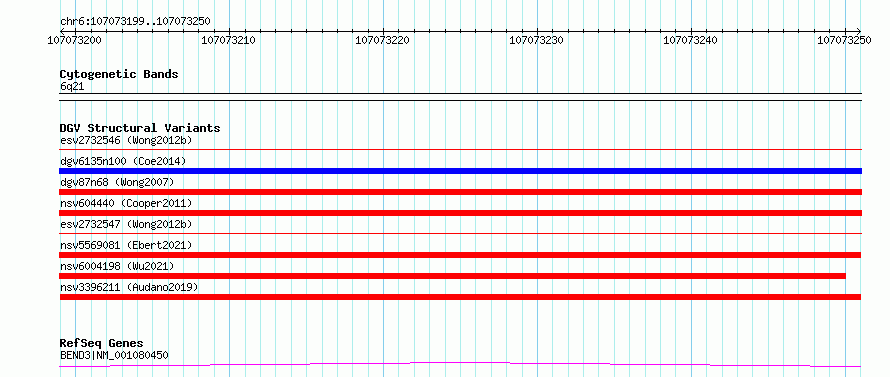Click the thin red esv2732547 variant line
This screenshot has height=377, width=890.
(x=460, y=233)
